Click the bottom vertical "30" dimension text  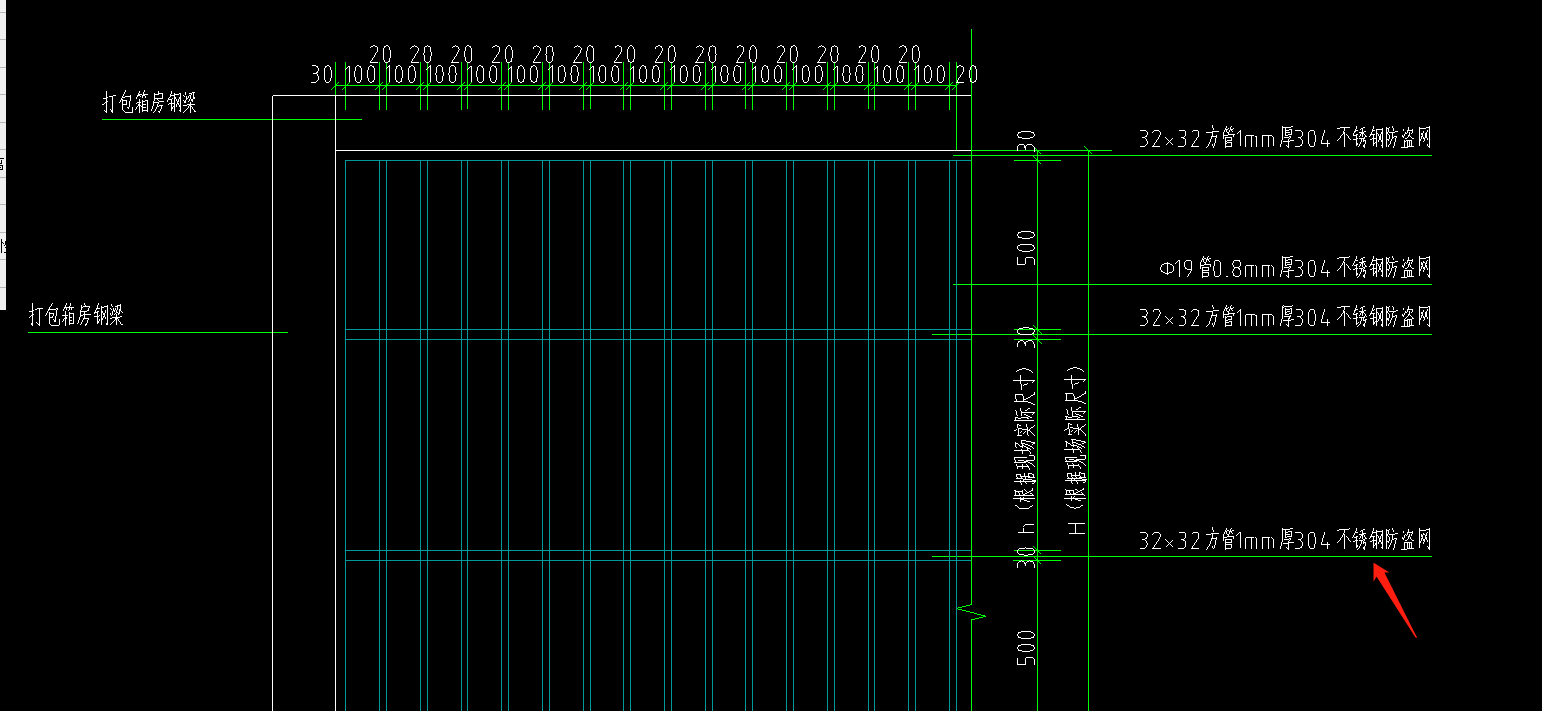tap(1026, 558)
